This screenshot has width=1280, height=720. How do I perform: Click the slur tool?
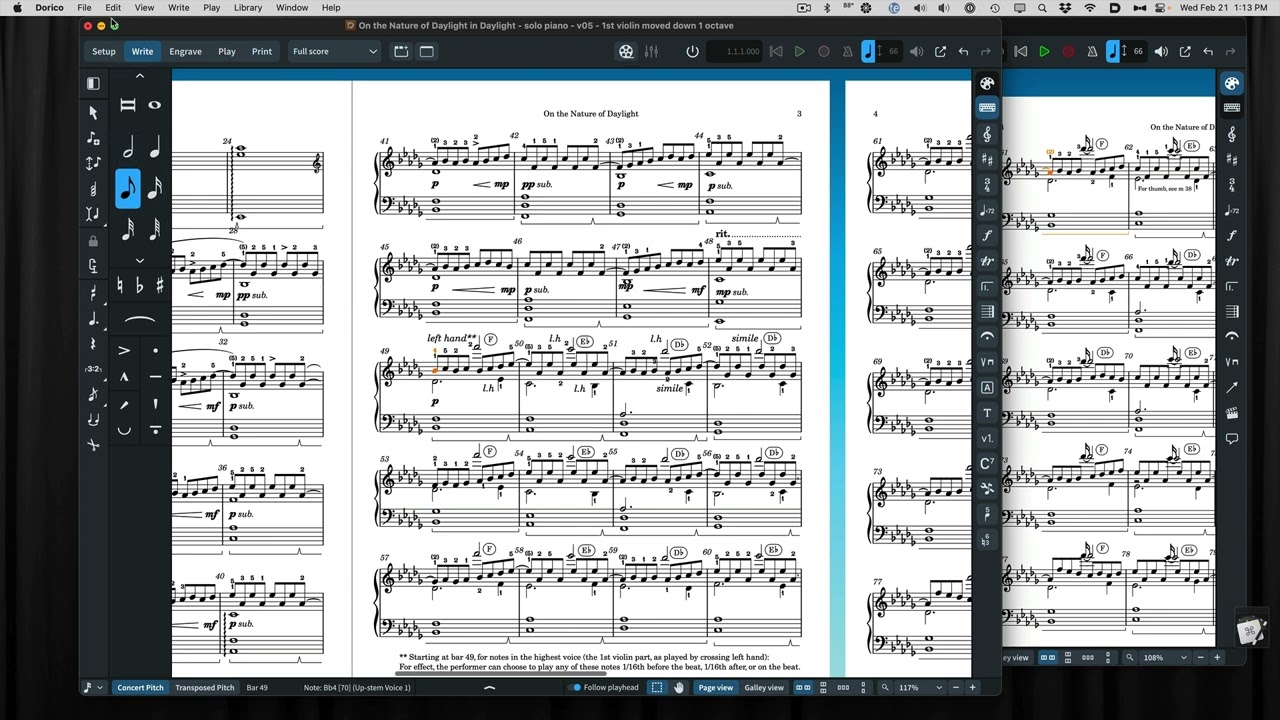click(140, 320)
